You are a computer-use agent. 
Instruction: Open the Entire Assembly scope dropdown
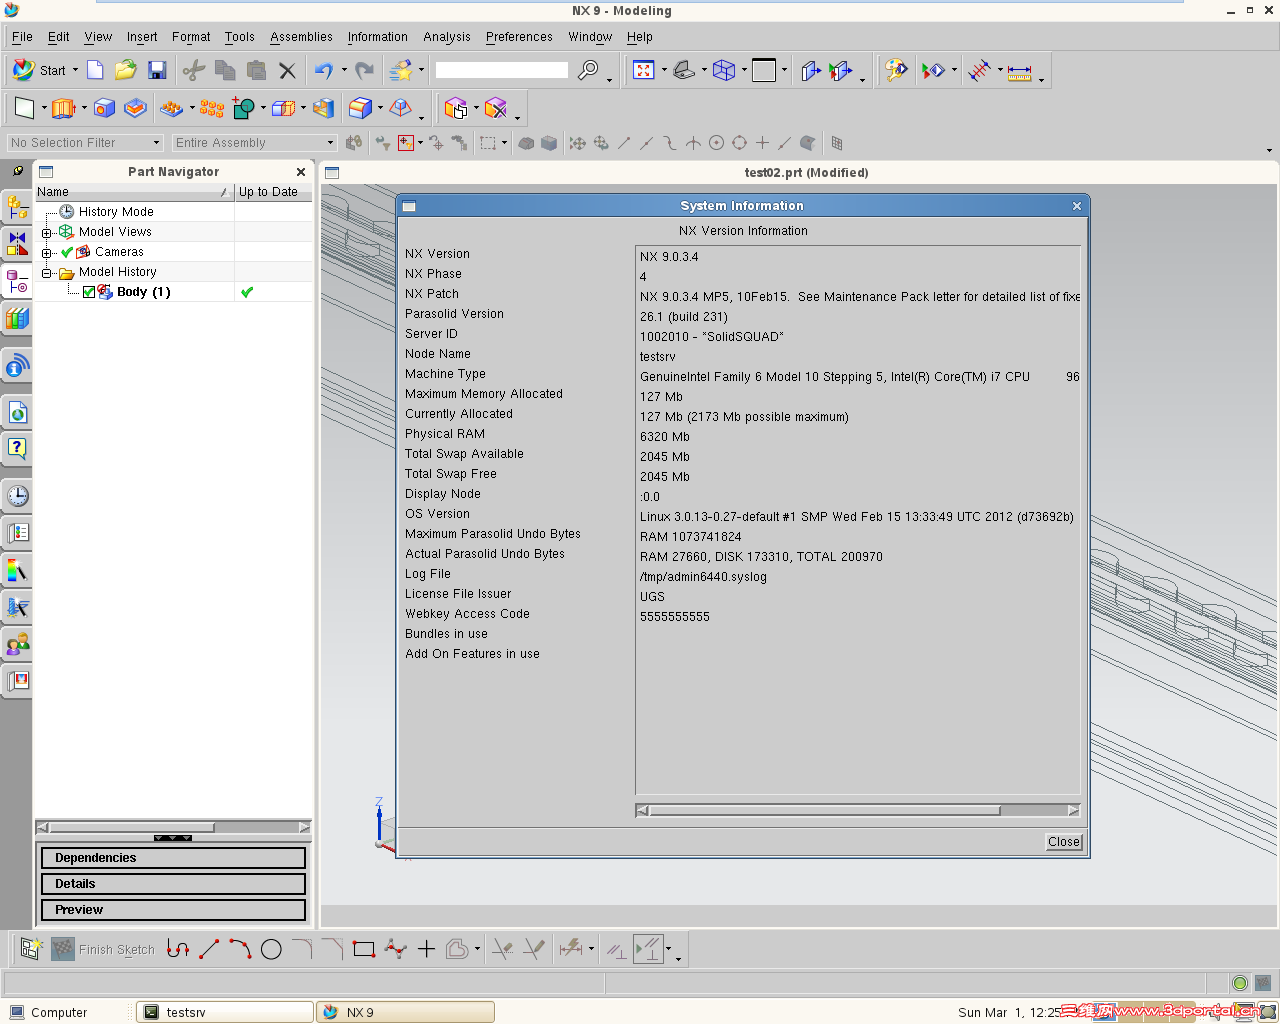point(254,143)
